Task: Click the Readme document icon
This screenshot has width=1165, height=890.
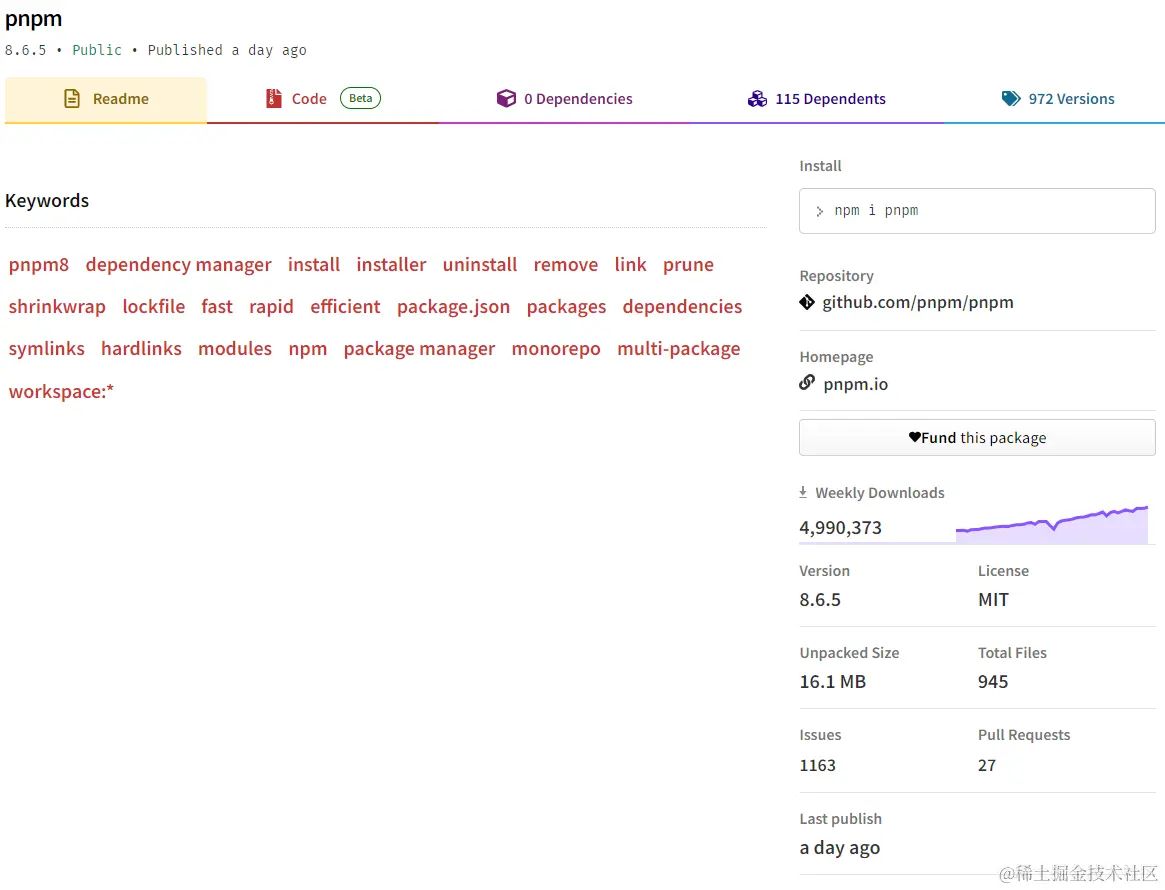Action: point(72,99)
